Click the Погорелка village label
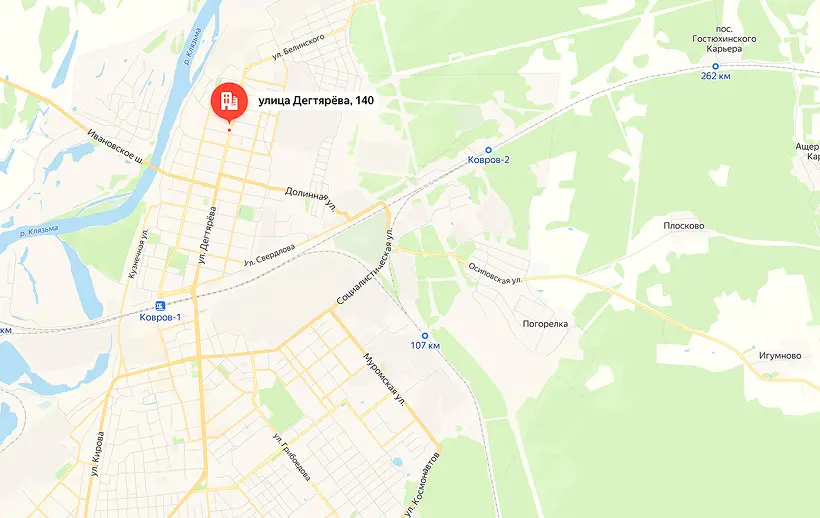820x518 pixels. click(545, 324)
